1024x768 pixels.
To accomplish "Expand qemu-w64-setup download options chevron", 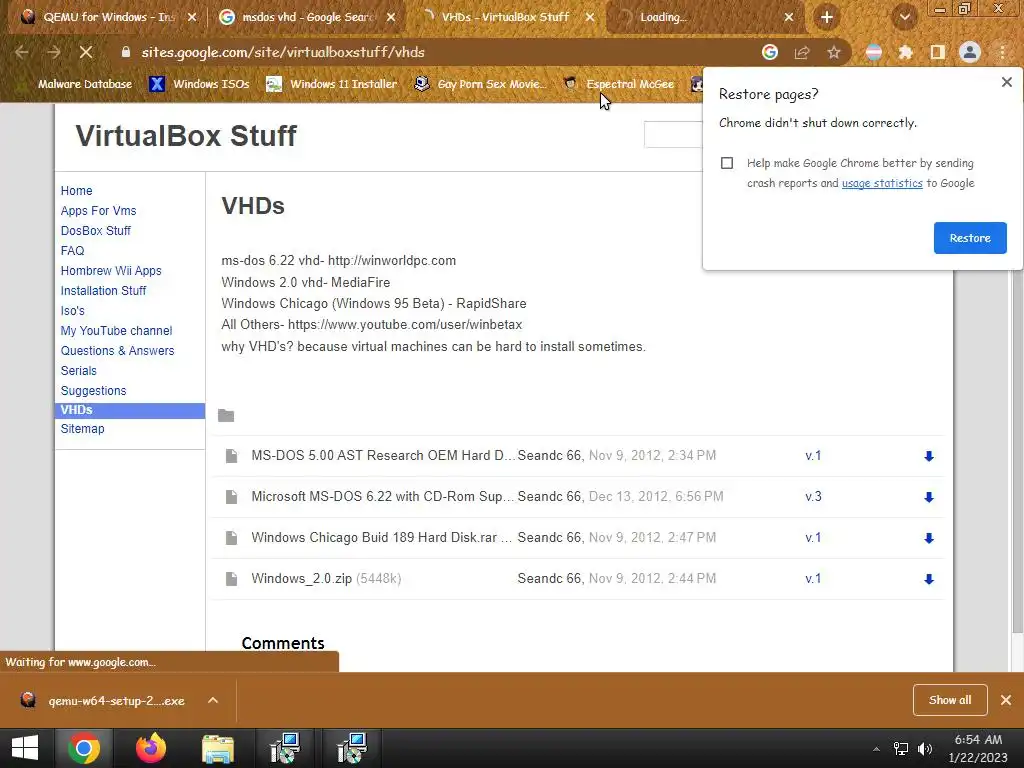I will [x=213, y=700].
